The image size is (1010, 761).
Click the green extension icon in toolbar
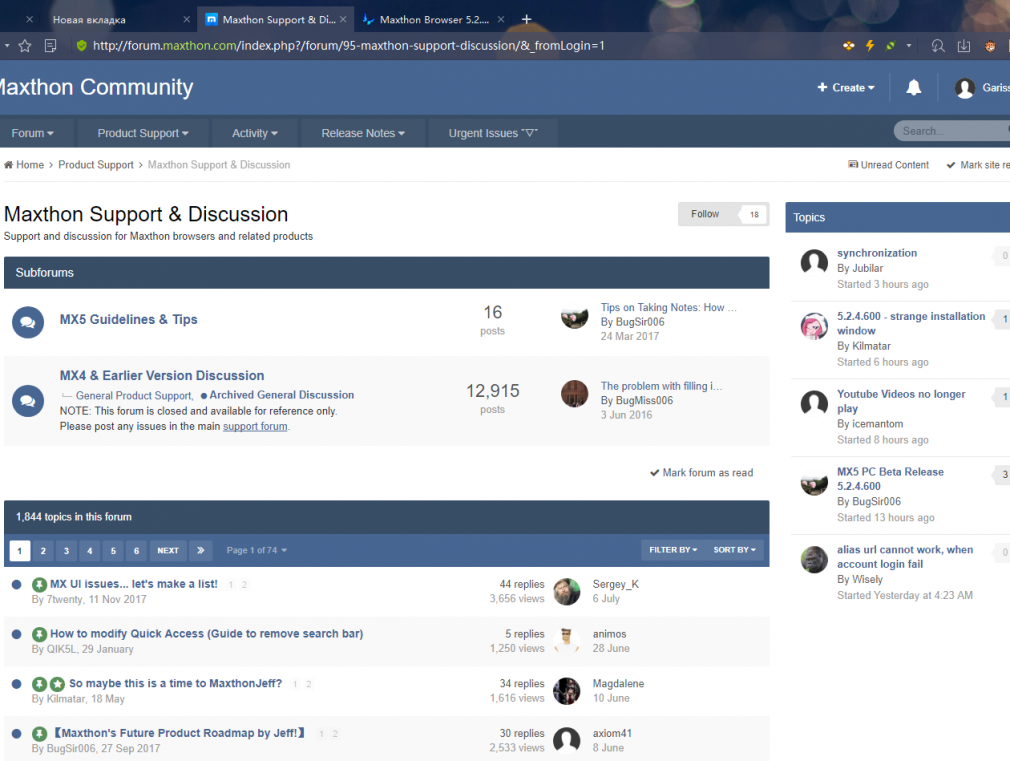point(890,46)
